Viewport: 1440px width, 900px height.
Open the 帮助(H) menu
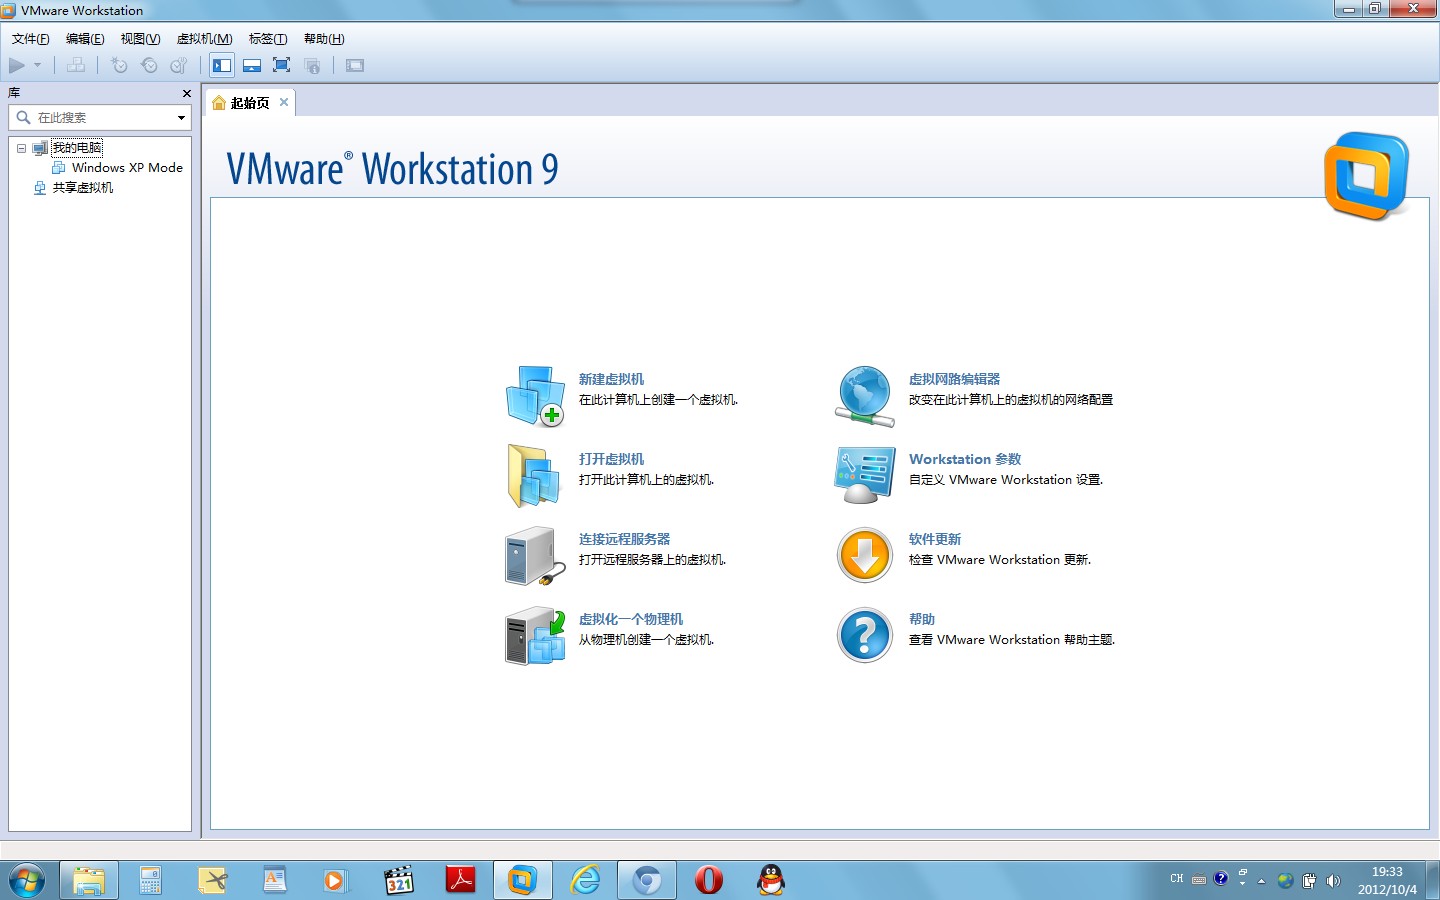[x=324, y=39]
